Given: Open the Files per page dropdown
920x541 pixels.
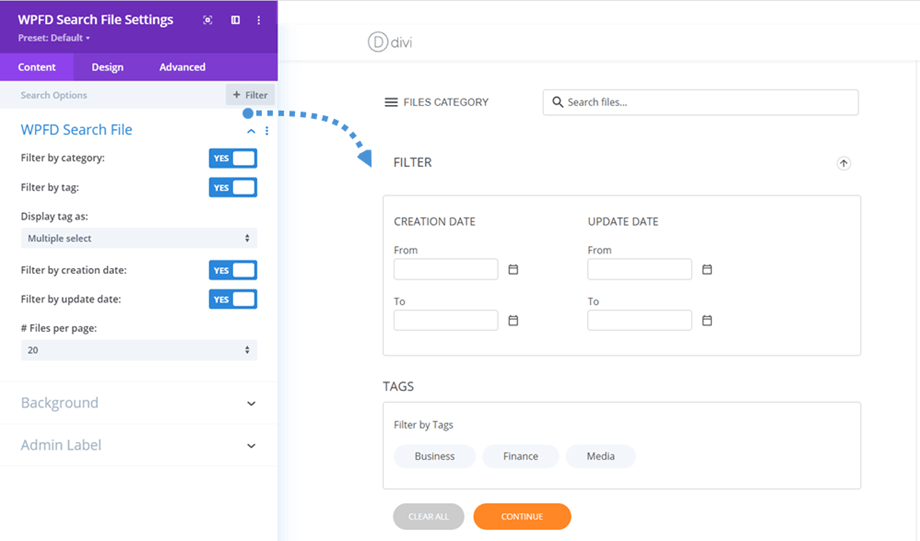Looking at the screenshot, I should click(x=138, y=350).
